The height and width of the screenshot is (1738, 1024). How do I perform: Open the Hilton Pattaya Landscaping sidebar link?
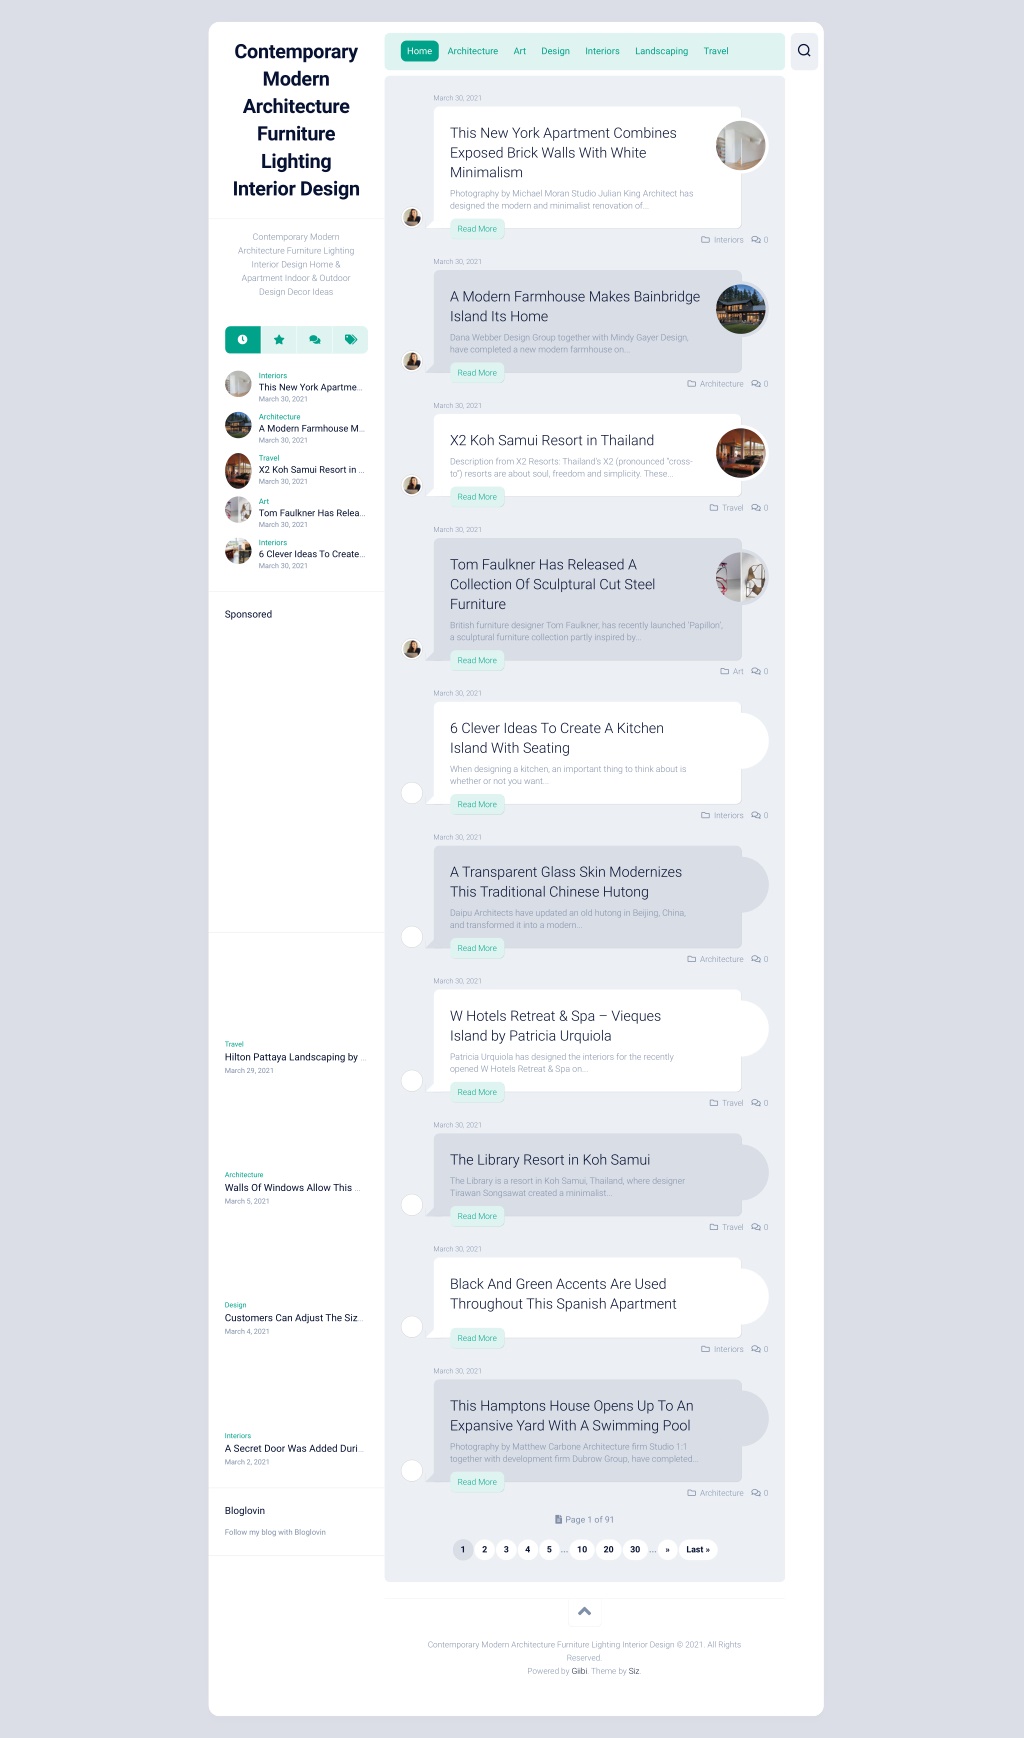coord(293,1057)
